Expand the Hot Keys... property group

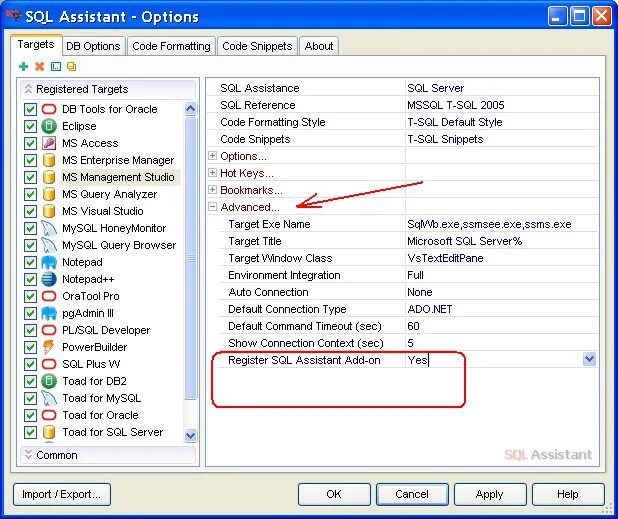pos(212,173)
